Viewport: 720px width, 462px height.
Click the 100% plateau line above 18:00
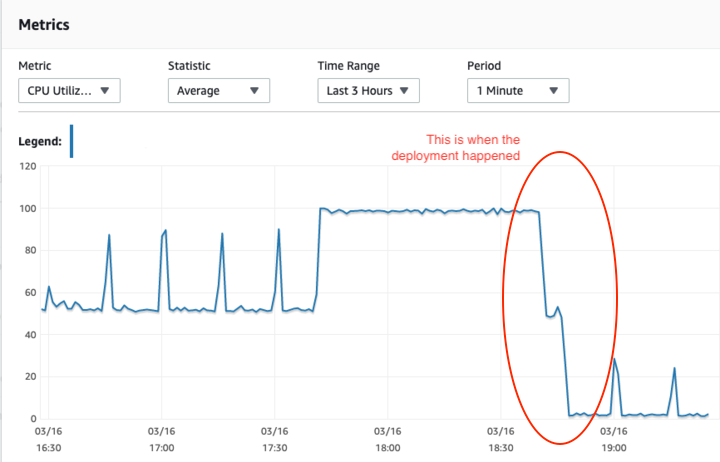(388, 211)
